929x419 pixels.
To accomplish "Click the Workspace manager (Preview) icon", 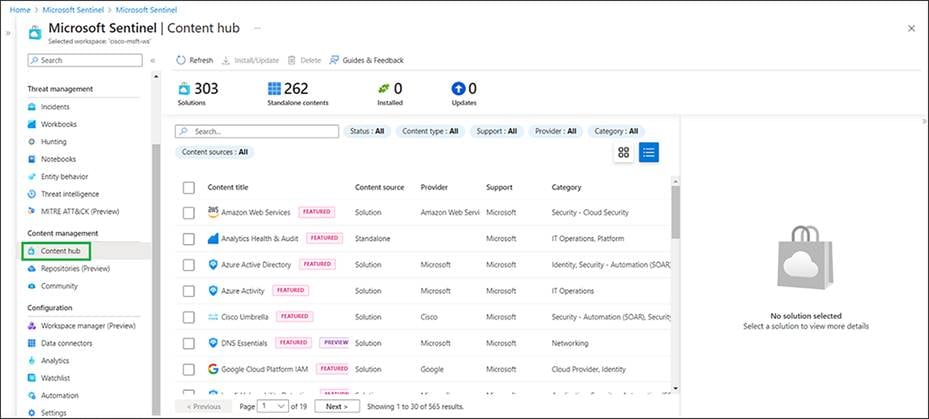I will click(x=32, y=326).
